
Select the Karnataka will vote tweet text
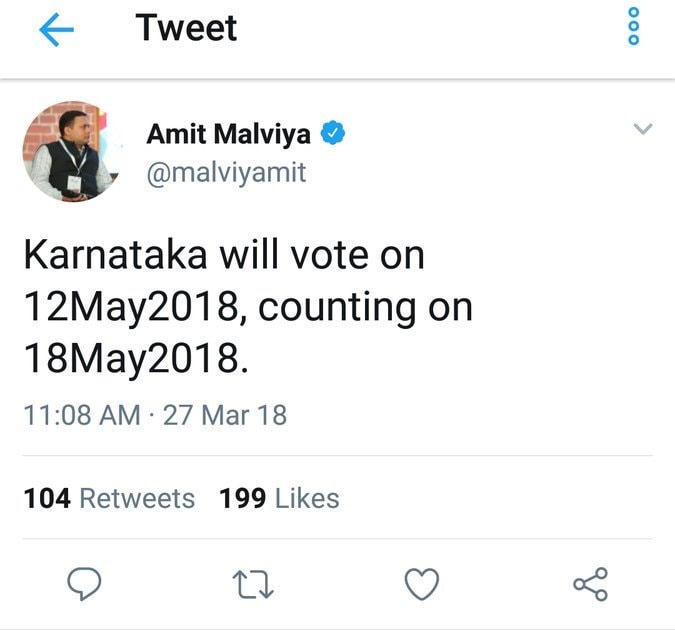tap(248, 307)
